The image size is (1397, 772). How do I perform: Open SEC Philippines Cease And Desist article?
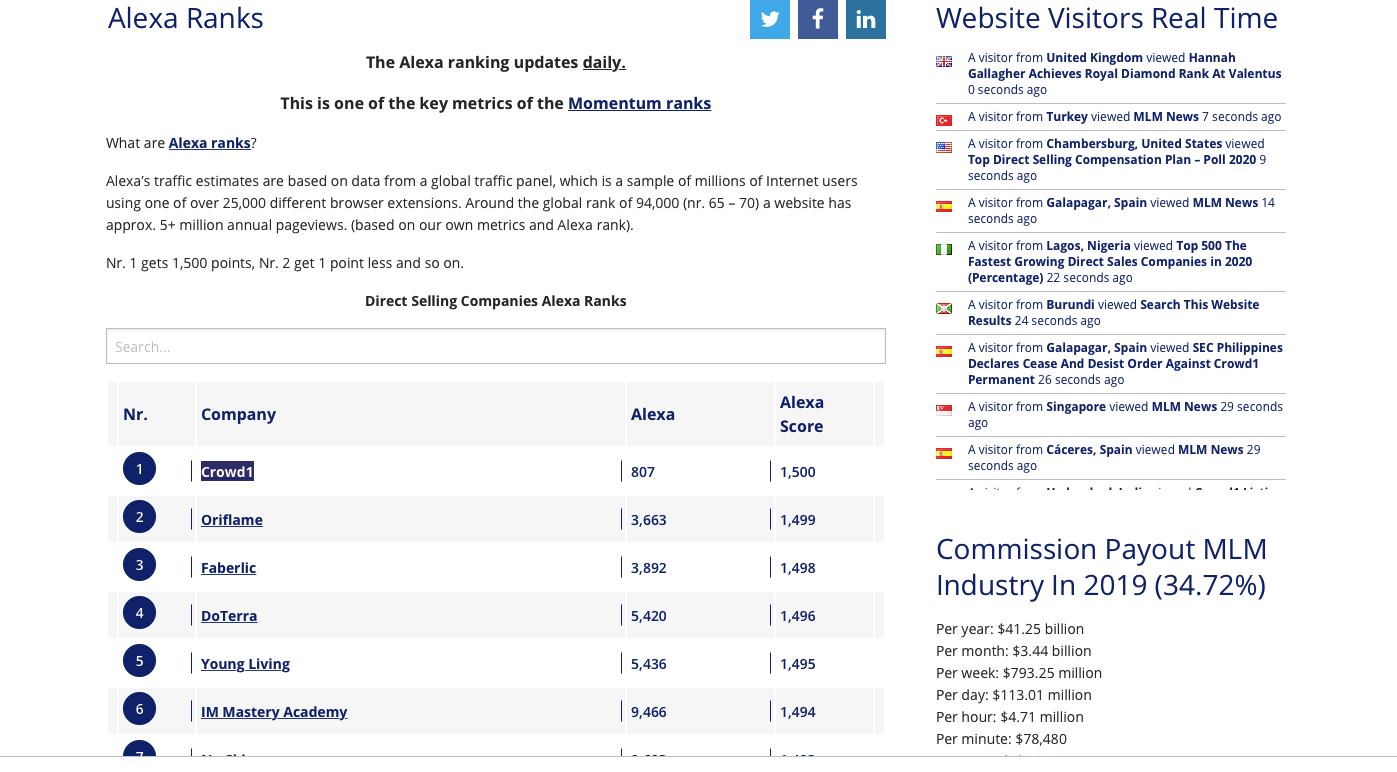coord(1125,364)
